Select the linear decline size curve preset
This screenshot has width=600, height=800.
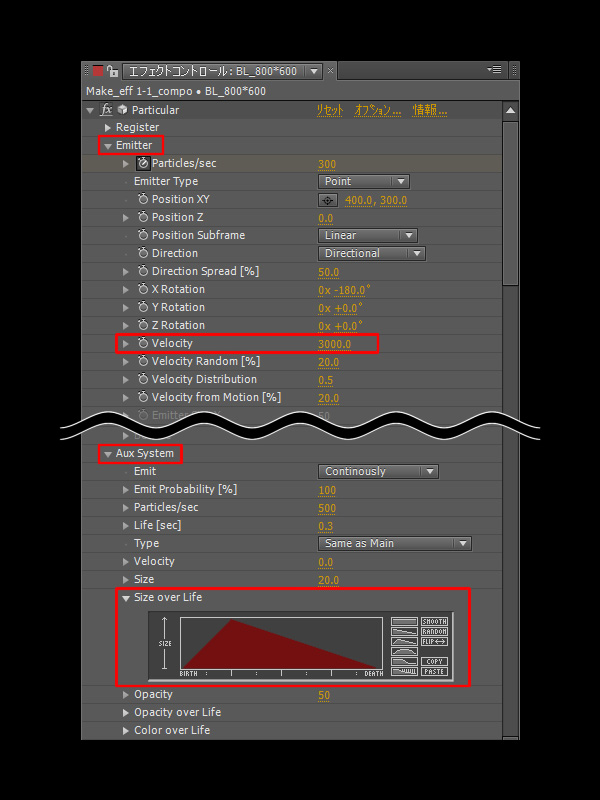[404, 632]
